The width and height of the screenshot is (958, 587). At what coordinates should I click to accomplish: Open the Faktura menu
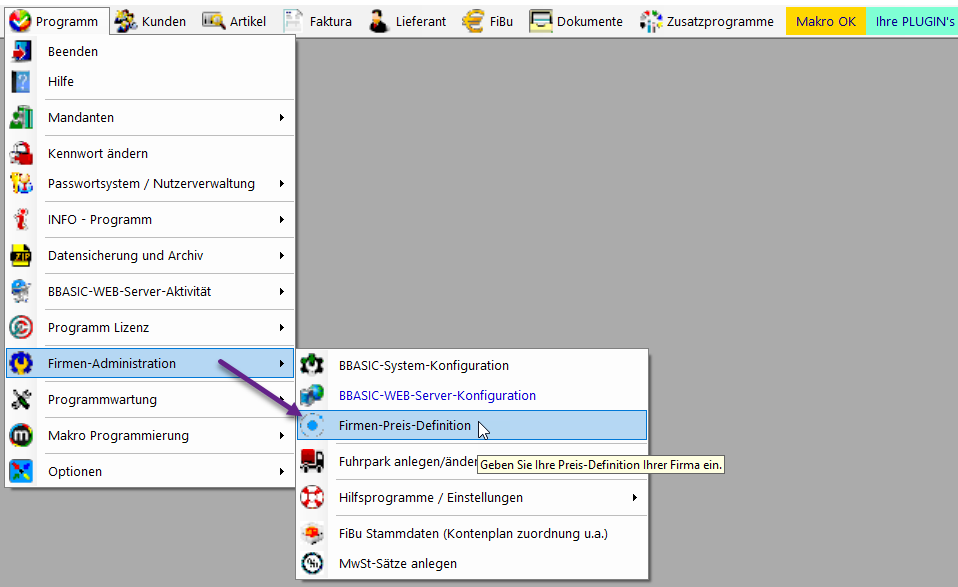click(318, 21)
